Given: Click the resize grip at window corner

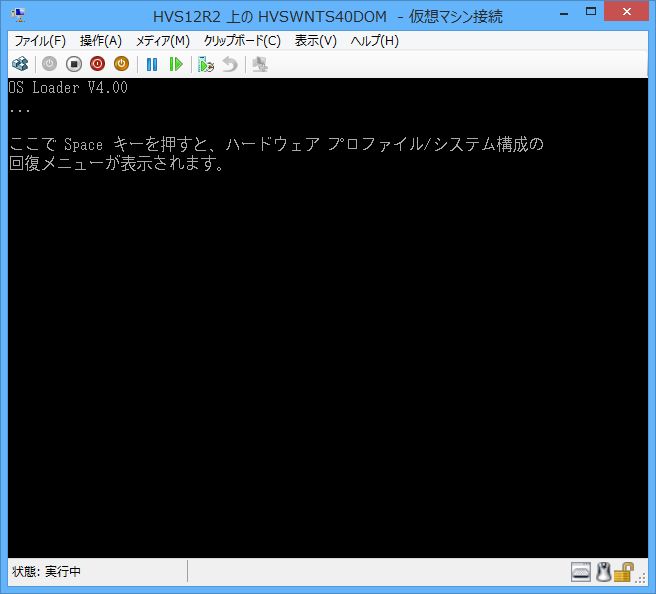Looking at the screenshot, I should [x=641, y=578].
